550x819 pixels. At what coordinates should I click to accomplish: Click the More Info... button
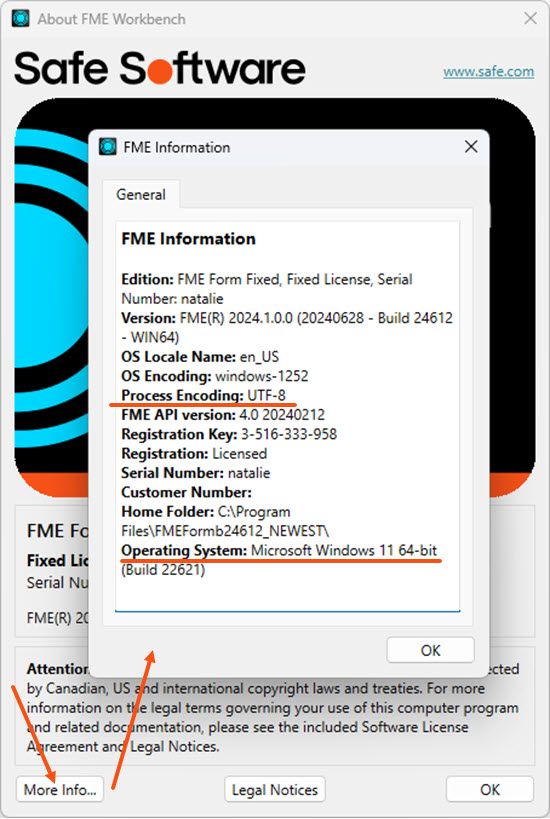tap(60, 790)
